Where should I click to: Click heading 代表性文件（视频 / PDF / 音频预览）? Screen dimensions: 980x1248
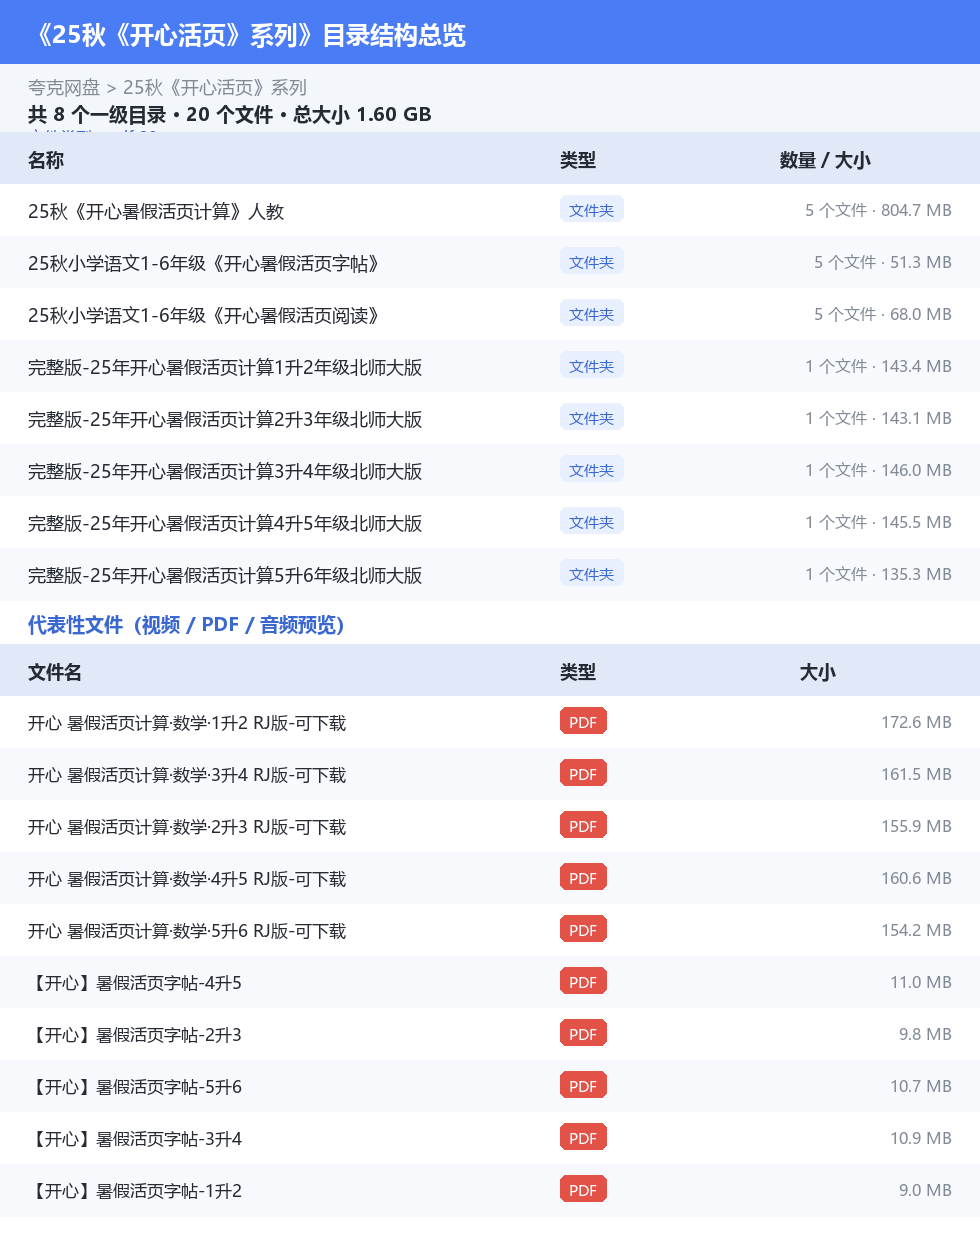tap(186, 625)
